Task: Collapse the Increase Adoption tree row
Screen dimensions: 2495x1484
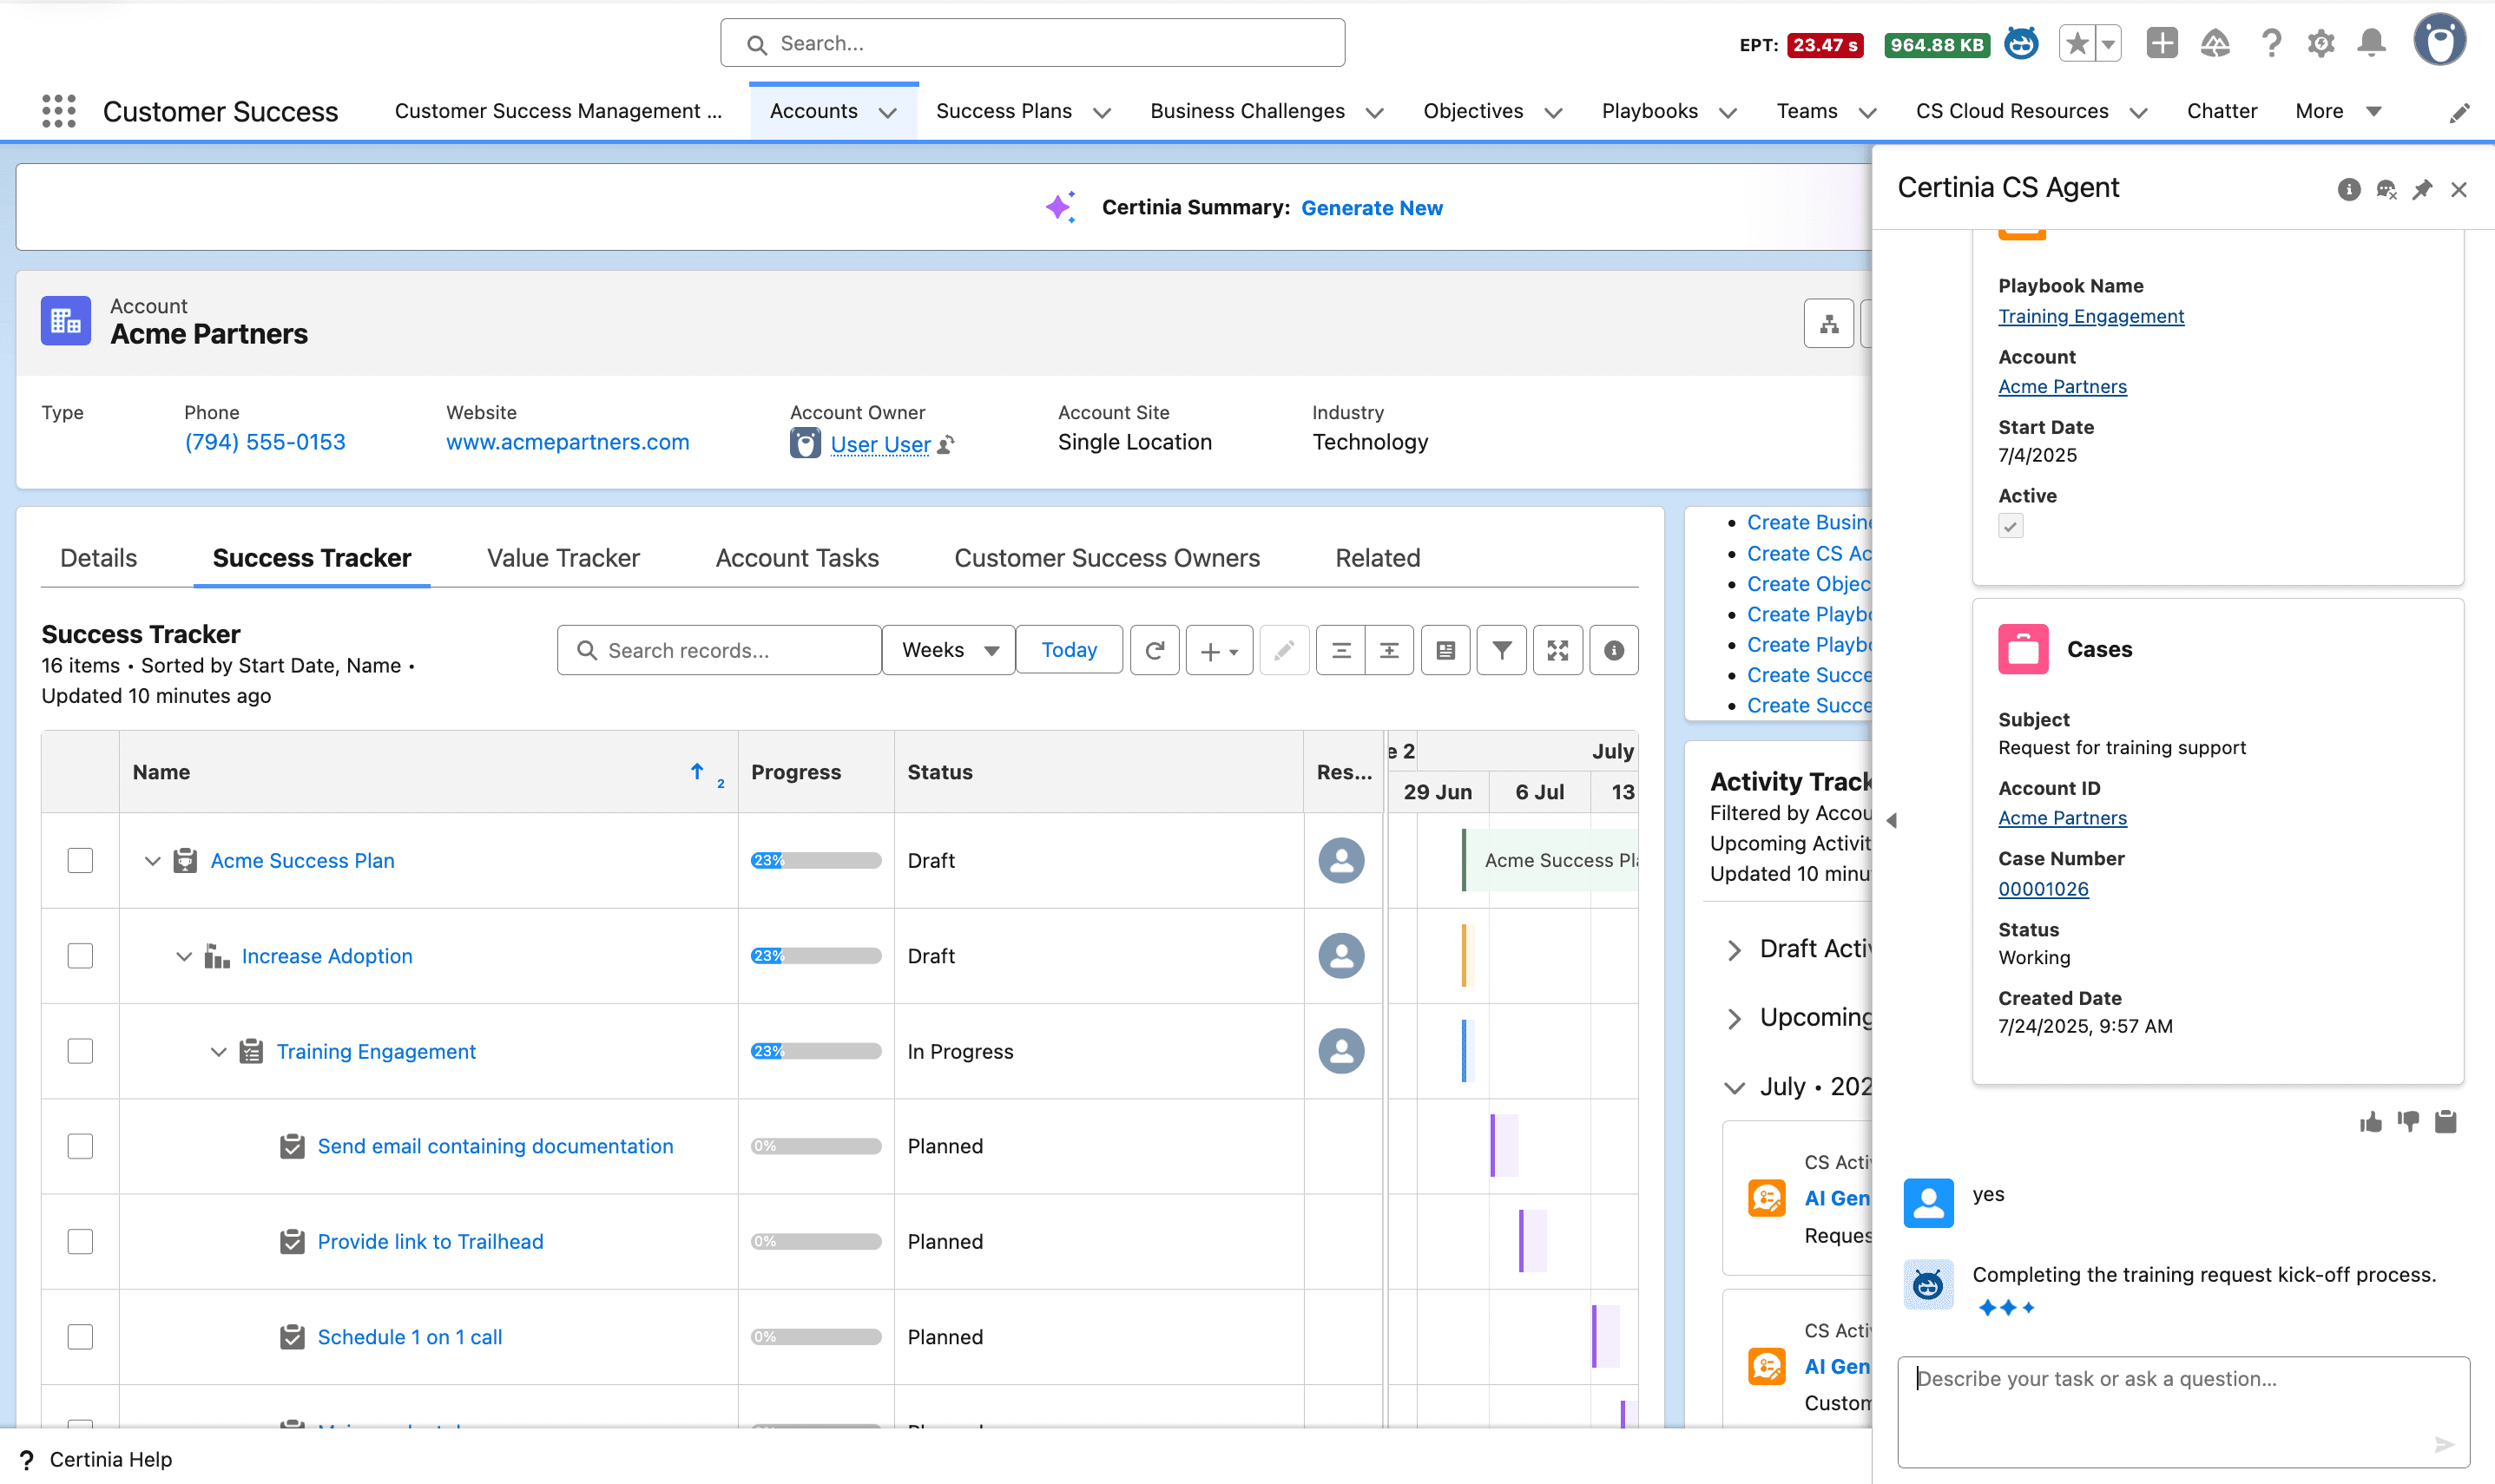Action: pos(184,956)
